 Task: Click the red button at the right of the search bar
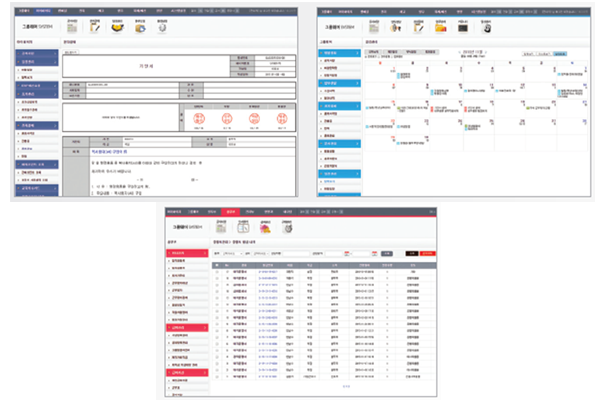[428, 254]
